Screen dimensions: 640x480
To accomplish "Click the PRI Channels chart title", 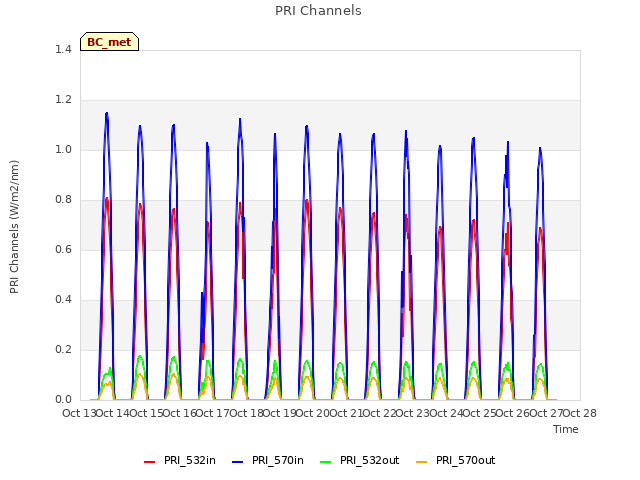I will [x=318, y=11].
